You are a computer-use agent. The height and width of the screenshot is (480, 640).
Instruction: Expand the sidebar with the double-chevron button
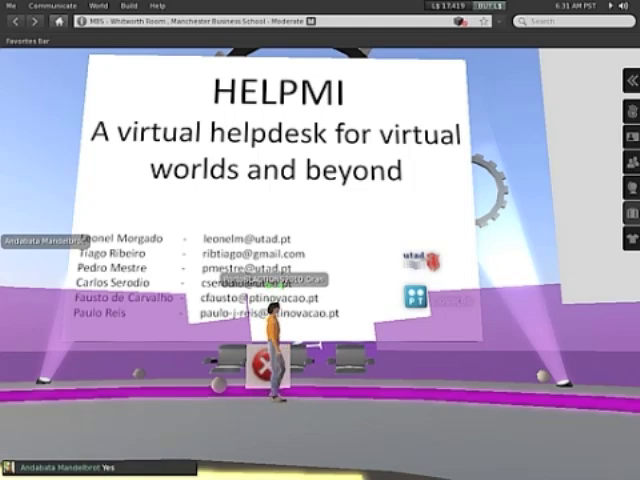[x=631, y=81]
